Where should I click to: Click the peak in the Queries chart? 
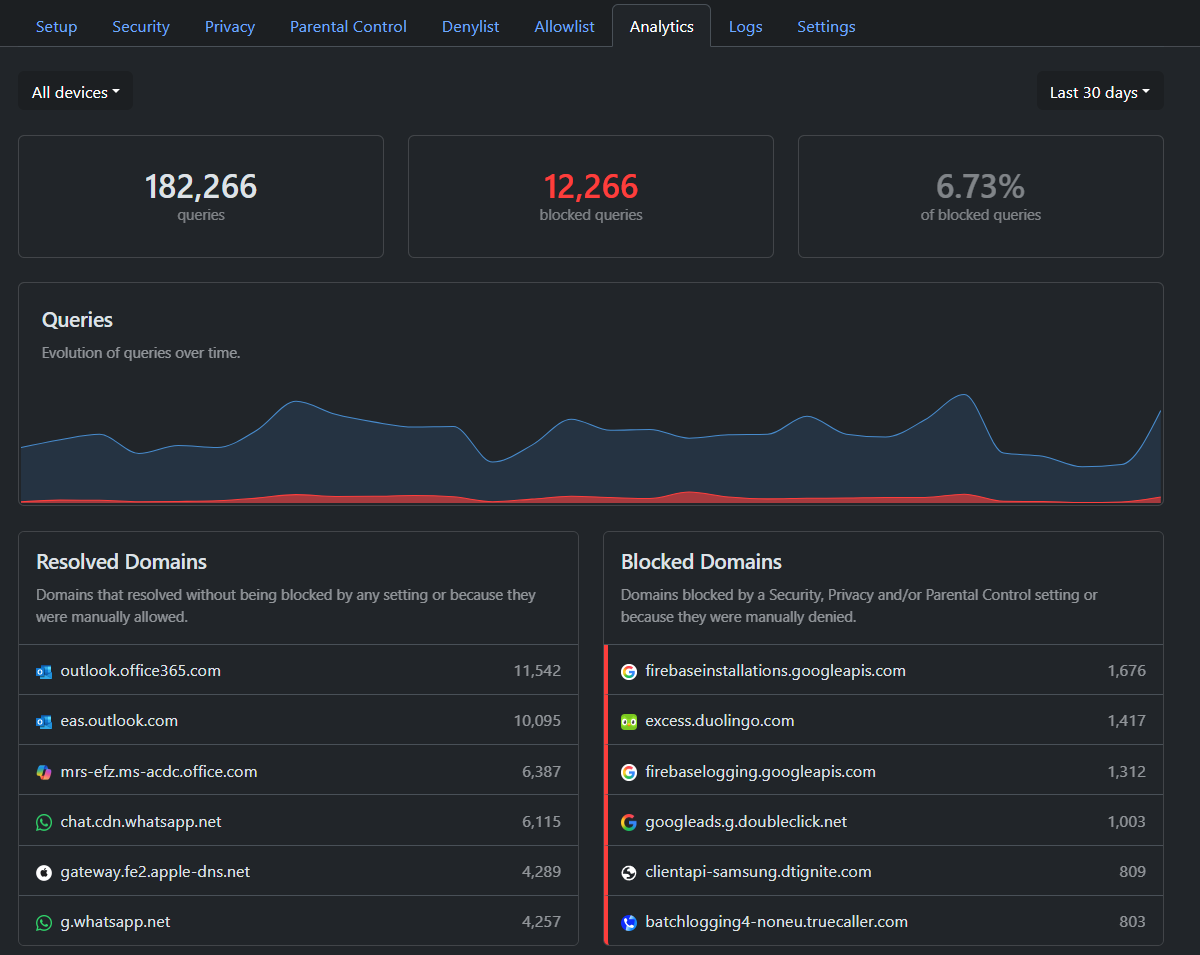click(963, 395)
